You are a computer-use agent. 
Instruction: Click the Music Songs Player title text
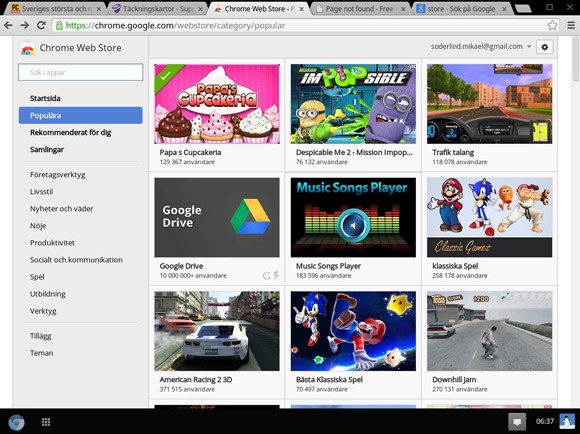[x=328, y=266]
